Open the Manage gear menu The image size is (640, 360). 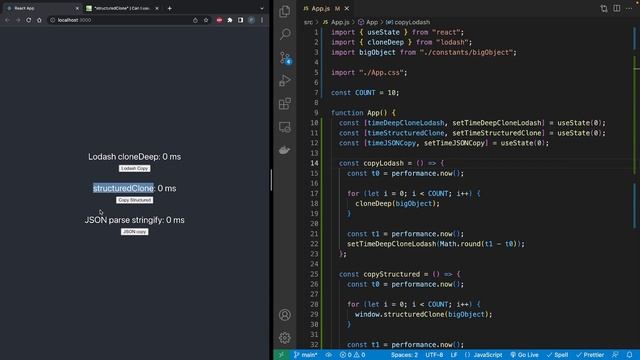tap(285, 338)
